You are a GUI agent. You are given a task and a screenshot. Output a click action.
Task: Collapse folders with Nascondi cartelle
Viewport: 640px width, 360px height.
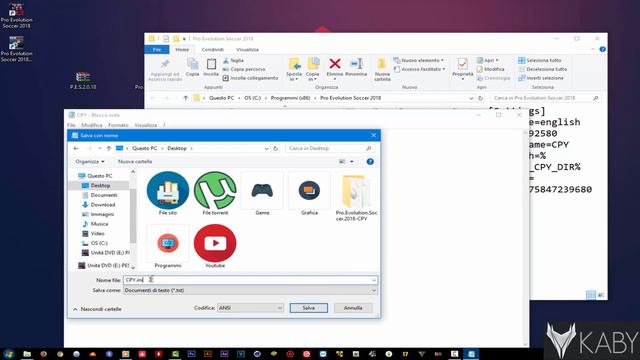click(x=97, y=309)
